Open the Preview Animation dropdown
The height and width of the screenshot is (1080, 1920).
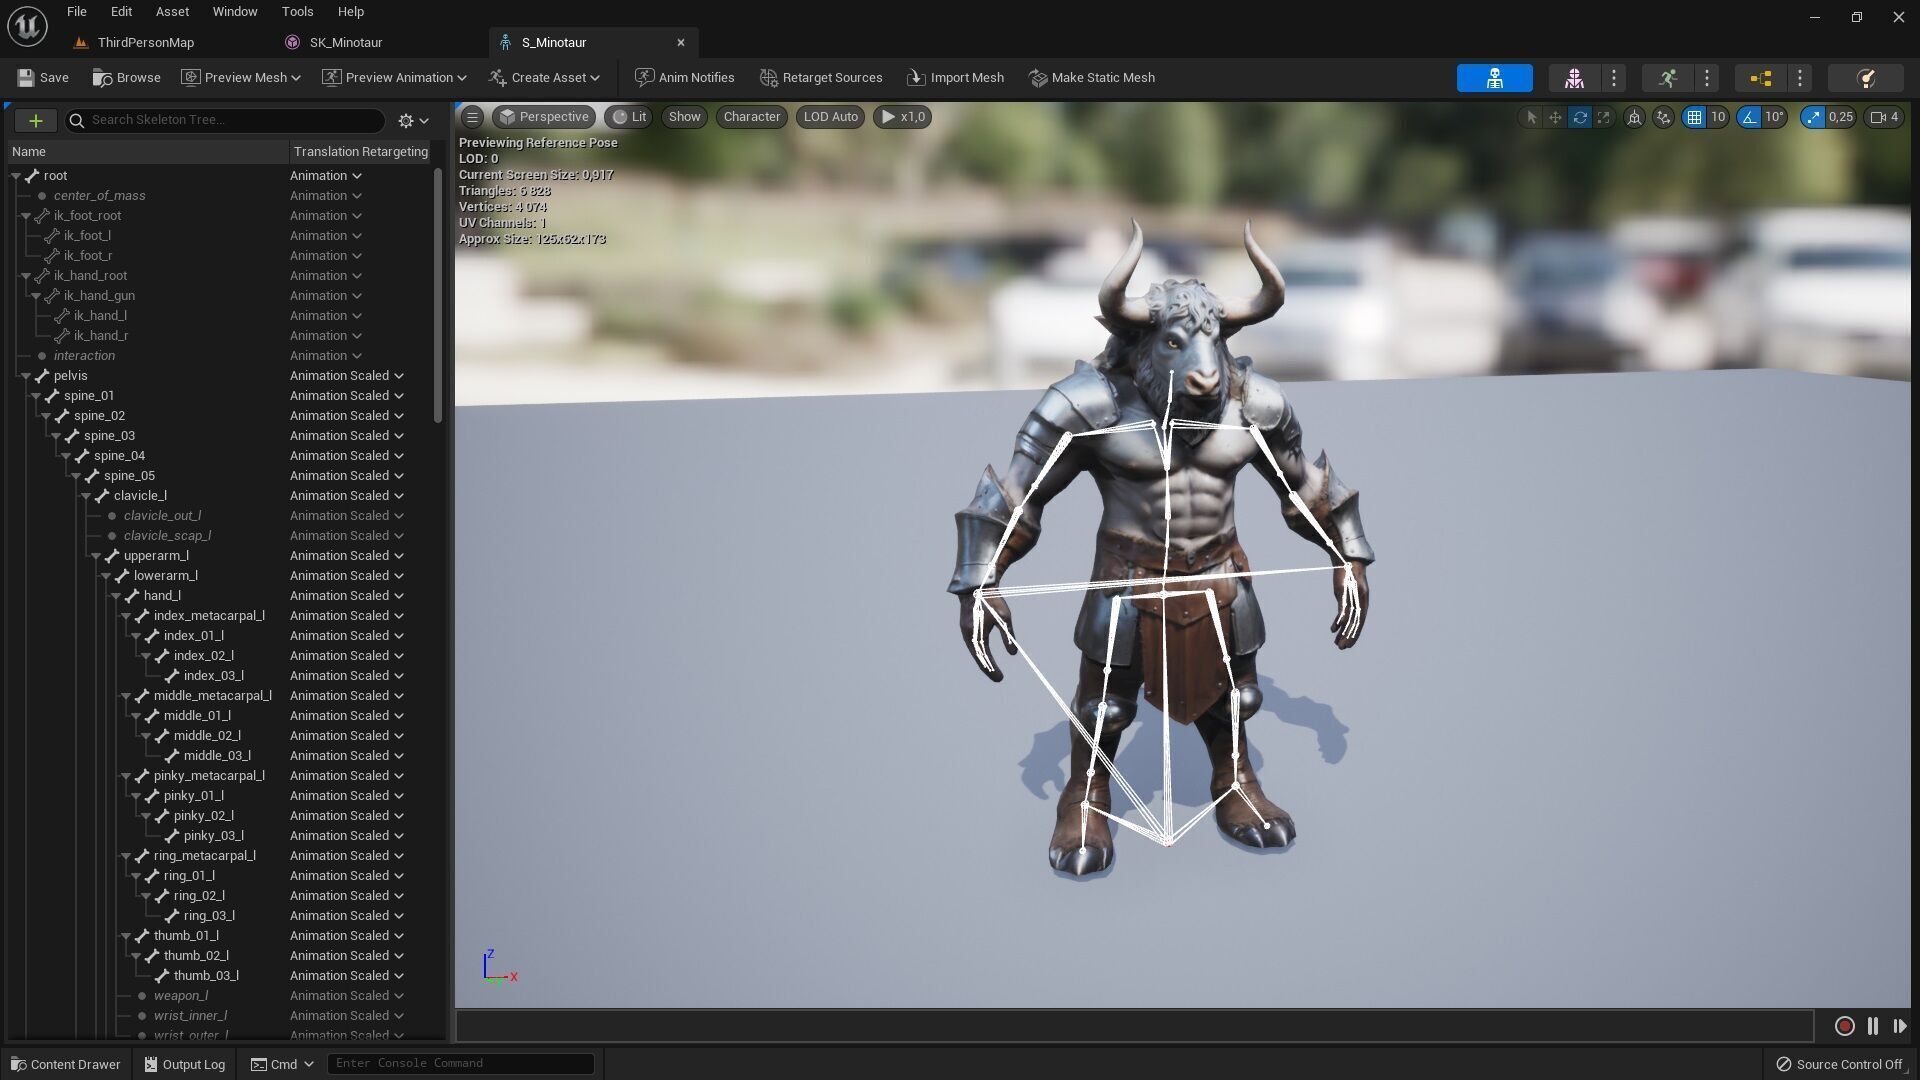click(x=394, y=78)
